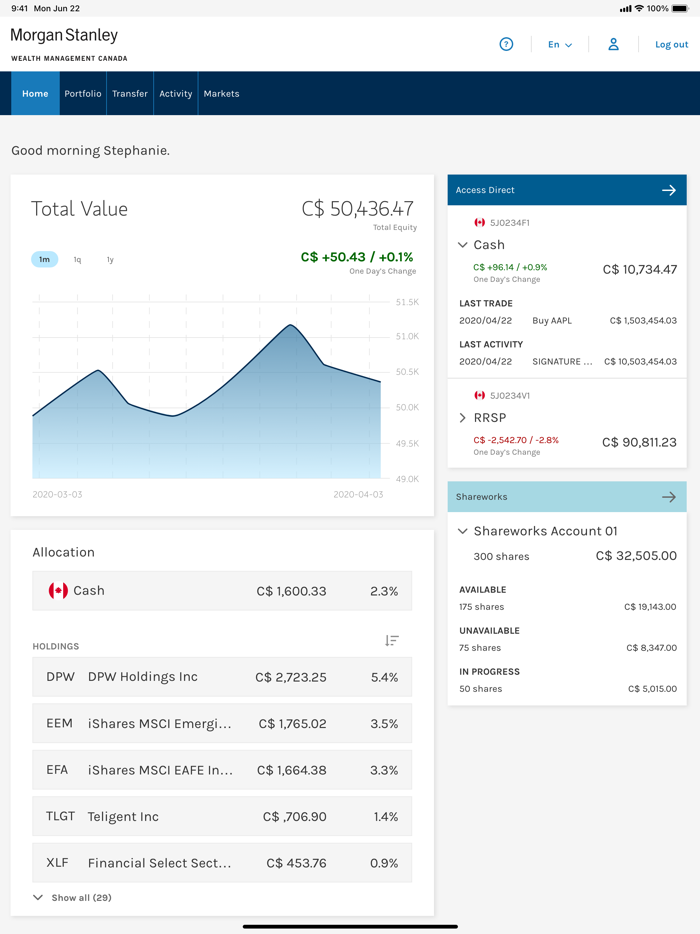This screenshot has height=934, width=700.
Task: Click the 2020-03-03 chart start date
Action: [57, 494]
